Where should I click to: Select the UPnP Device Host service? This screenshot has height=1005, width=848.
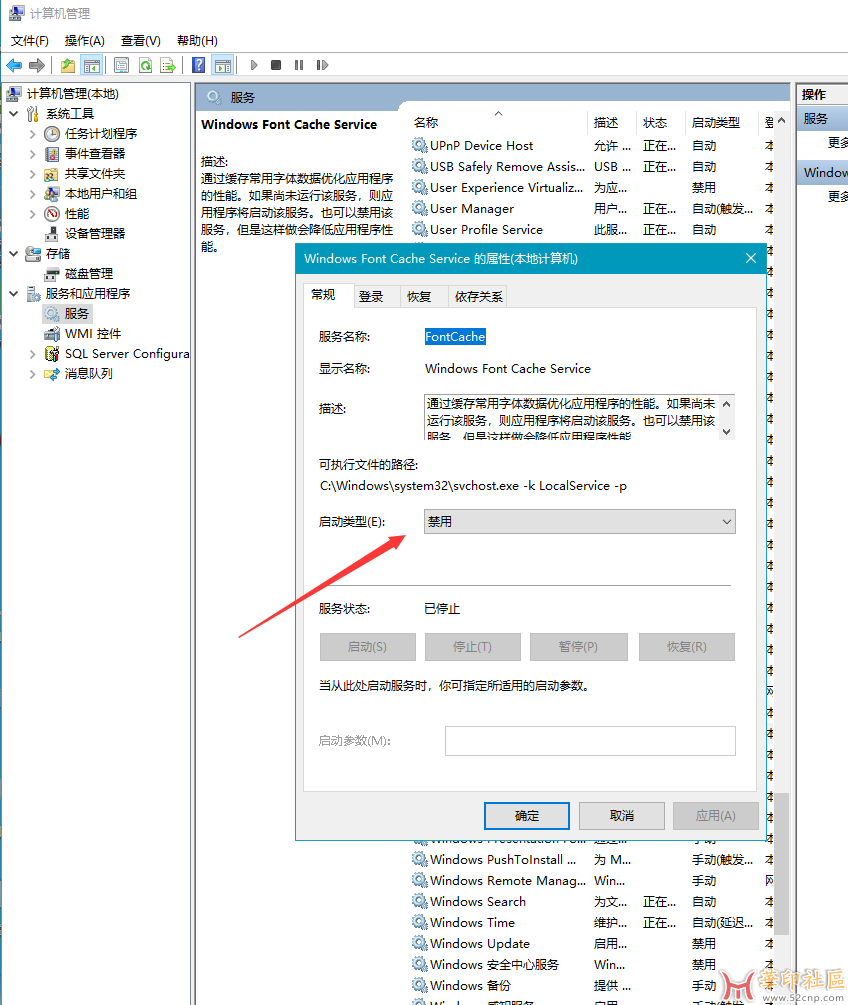(481, 145)
